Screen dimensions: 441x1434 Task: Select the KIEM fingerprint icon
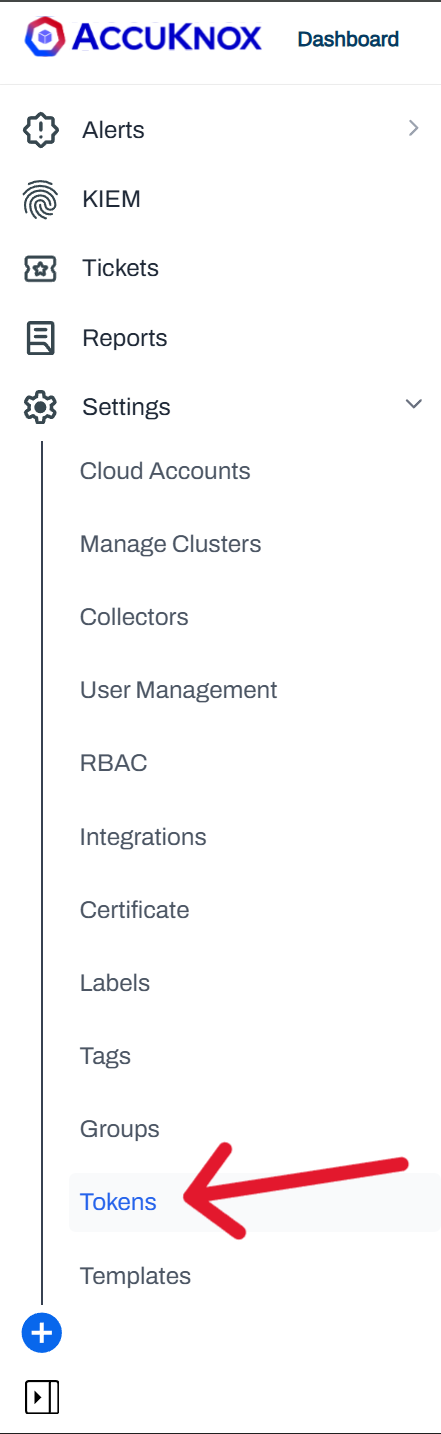tap(41, 200)
